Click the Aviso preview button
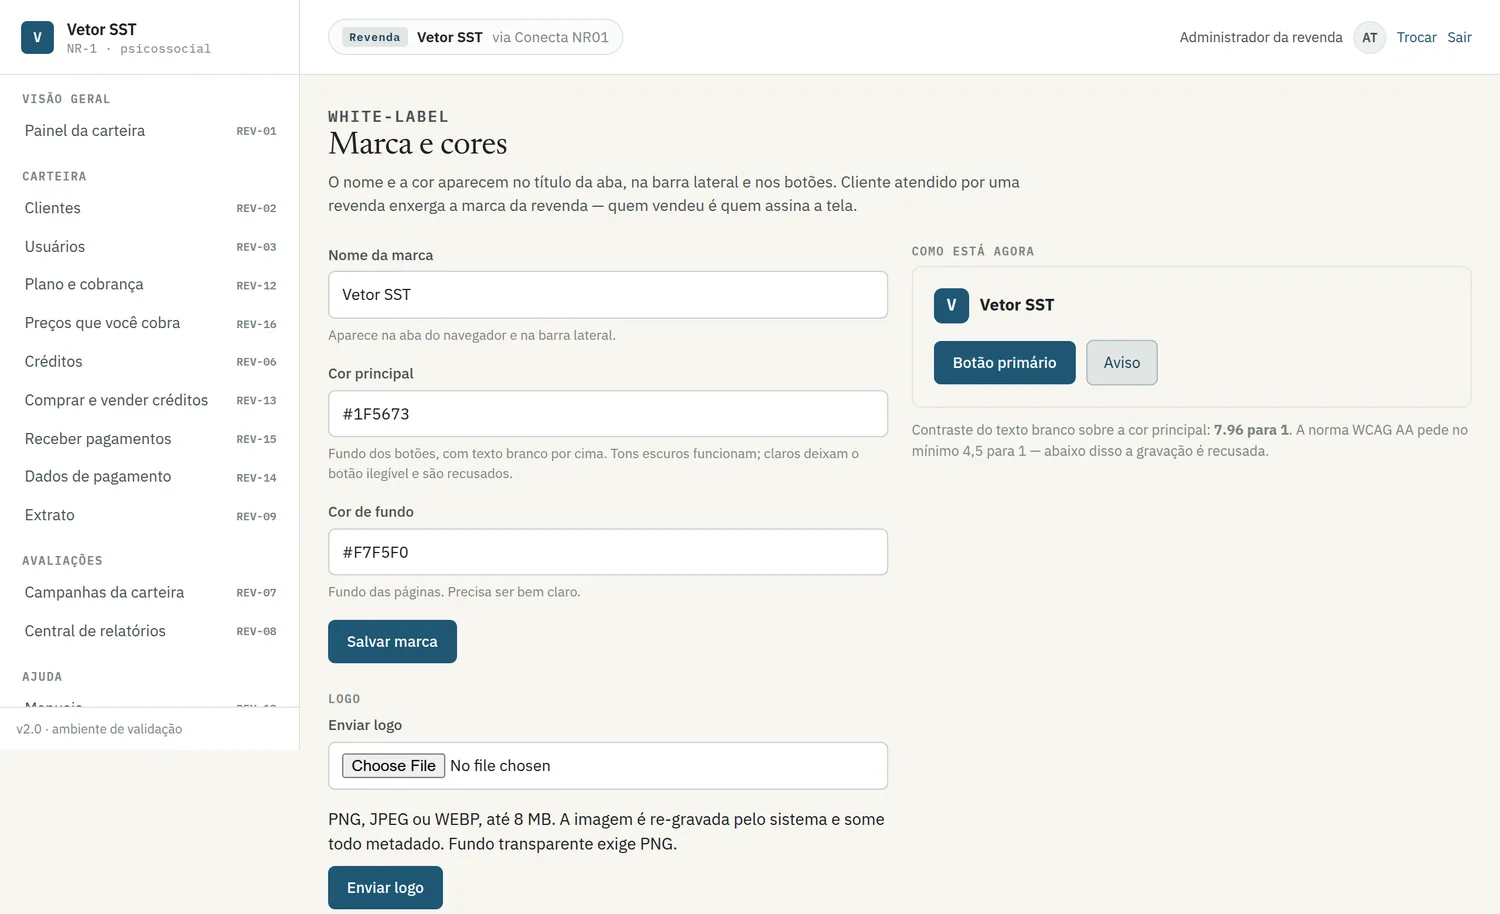The height and width of the screenshot is (914, 1500). pyautogui.click(x=1122, y=363)
